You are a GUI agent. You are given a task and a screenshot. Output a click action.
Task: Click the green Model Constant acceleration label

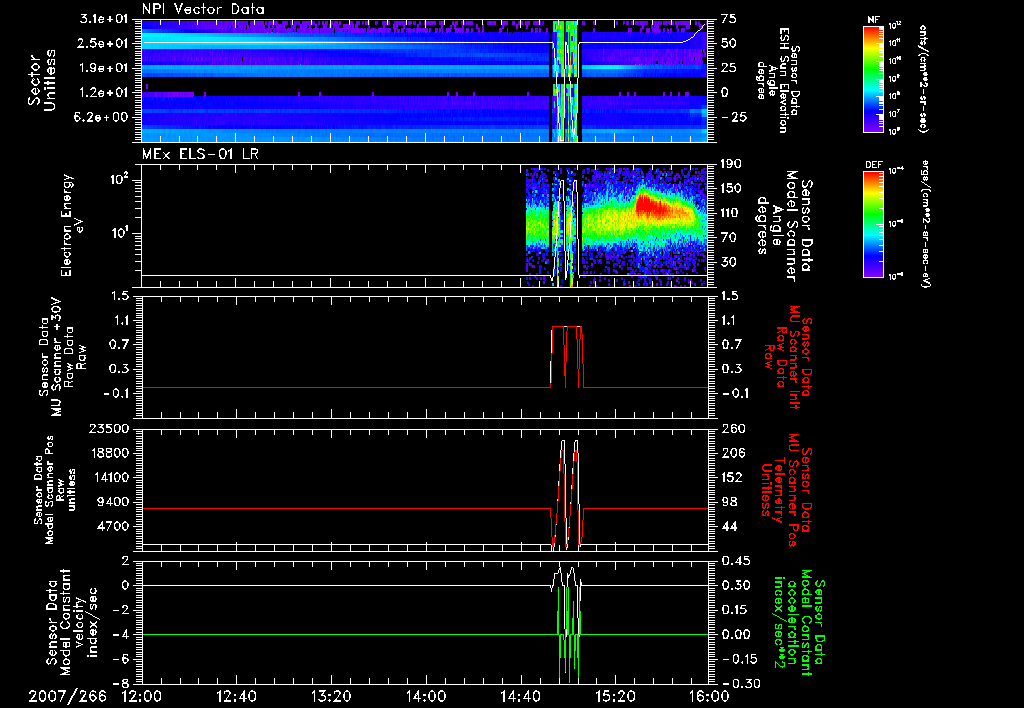pyautogui.click(x=798, y=622)
